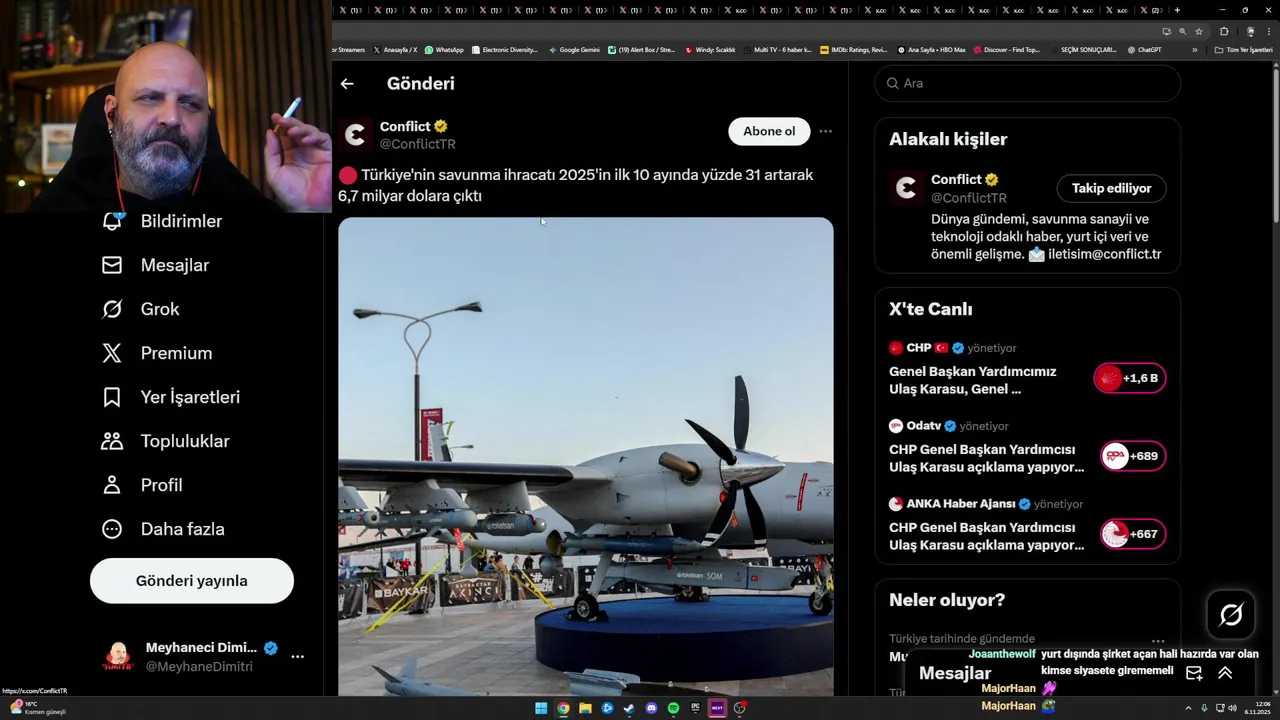Open Discord in the taskbar
Screen dimensions: 1280x720
(x=651, y=708)
